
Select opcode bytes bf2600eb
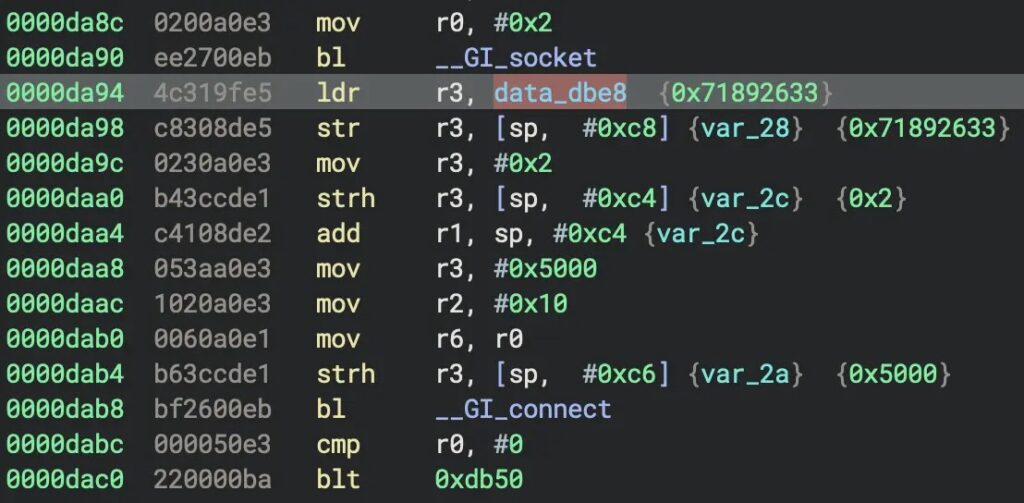(211, 409)
